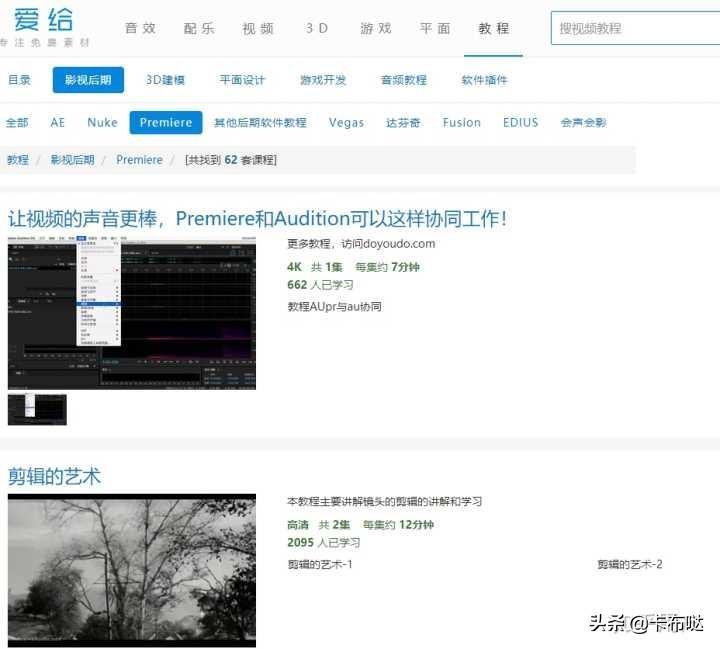The image size is (720, 649).
Task: Filter tutorials by 会声会影
Action: [584, 123]
